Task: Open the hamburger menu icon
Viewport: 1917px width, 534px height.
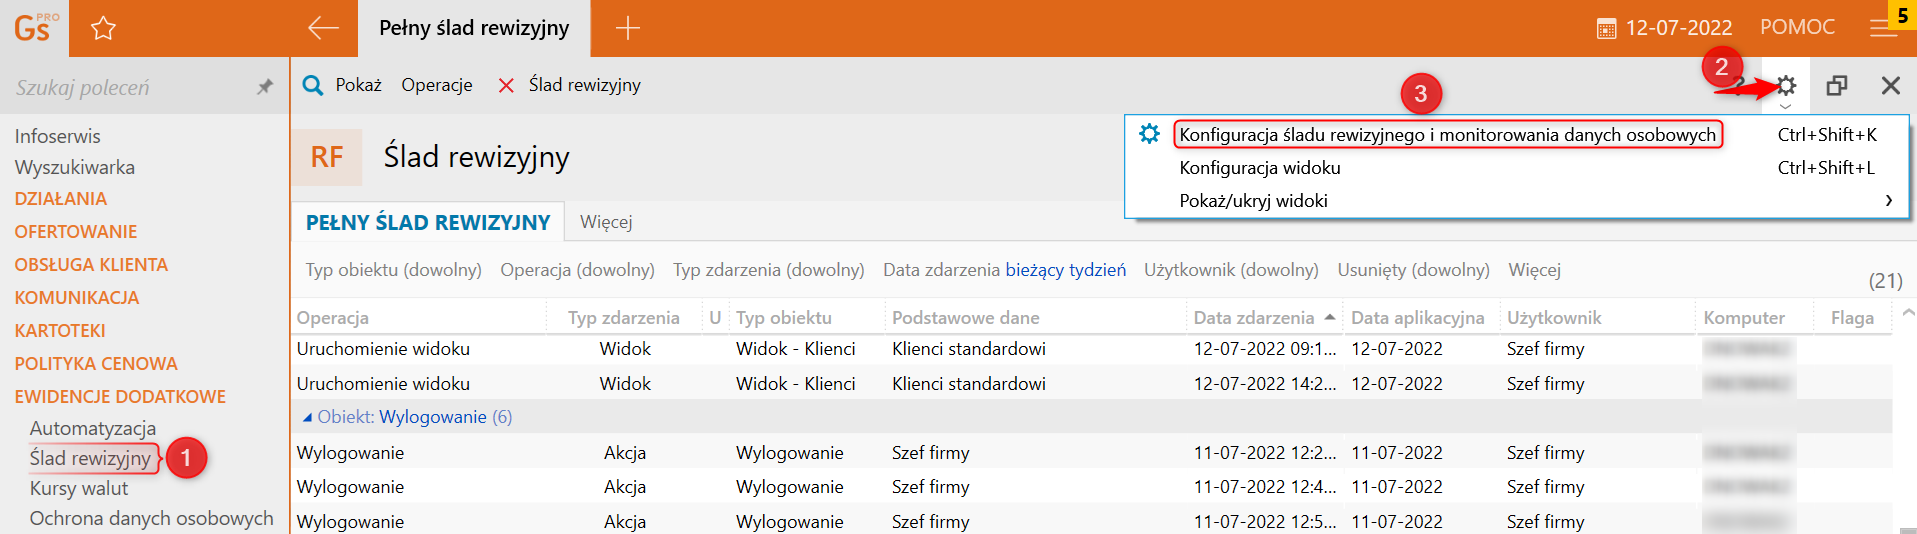Action: point(1882,29)
